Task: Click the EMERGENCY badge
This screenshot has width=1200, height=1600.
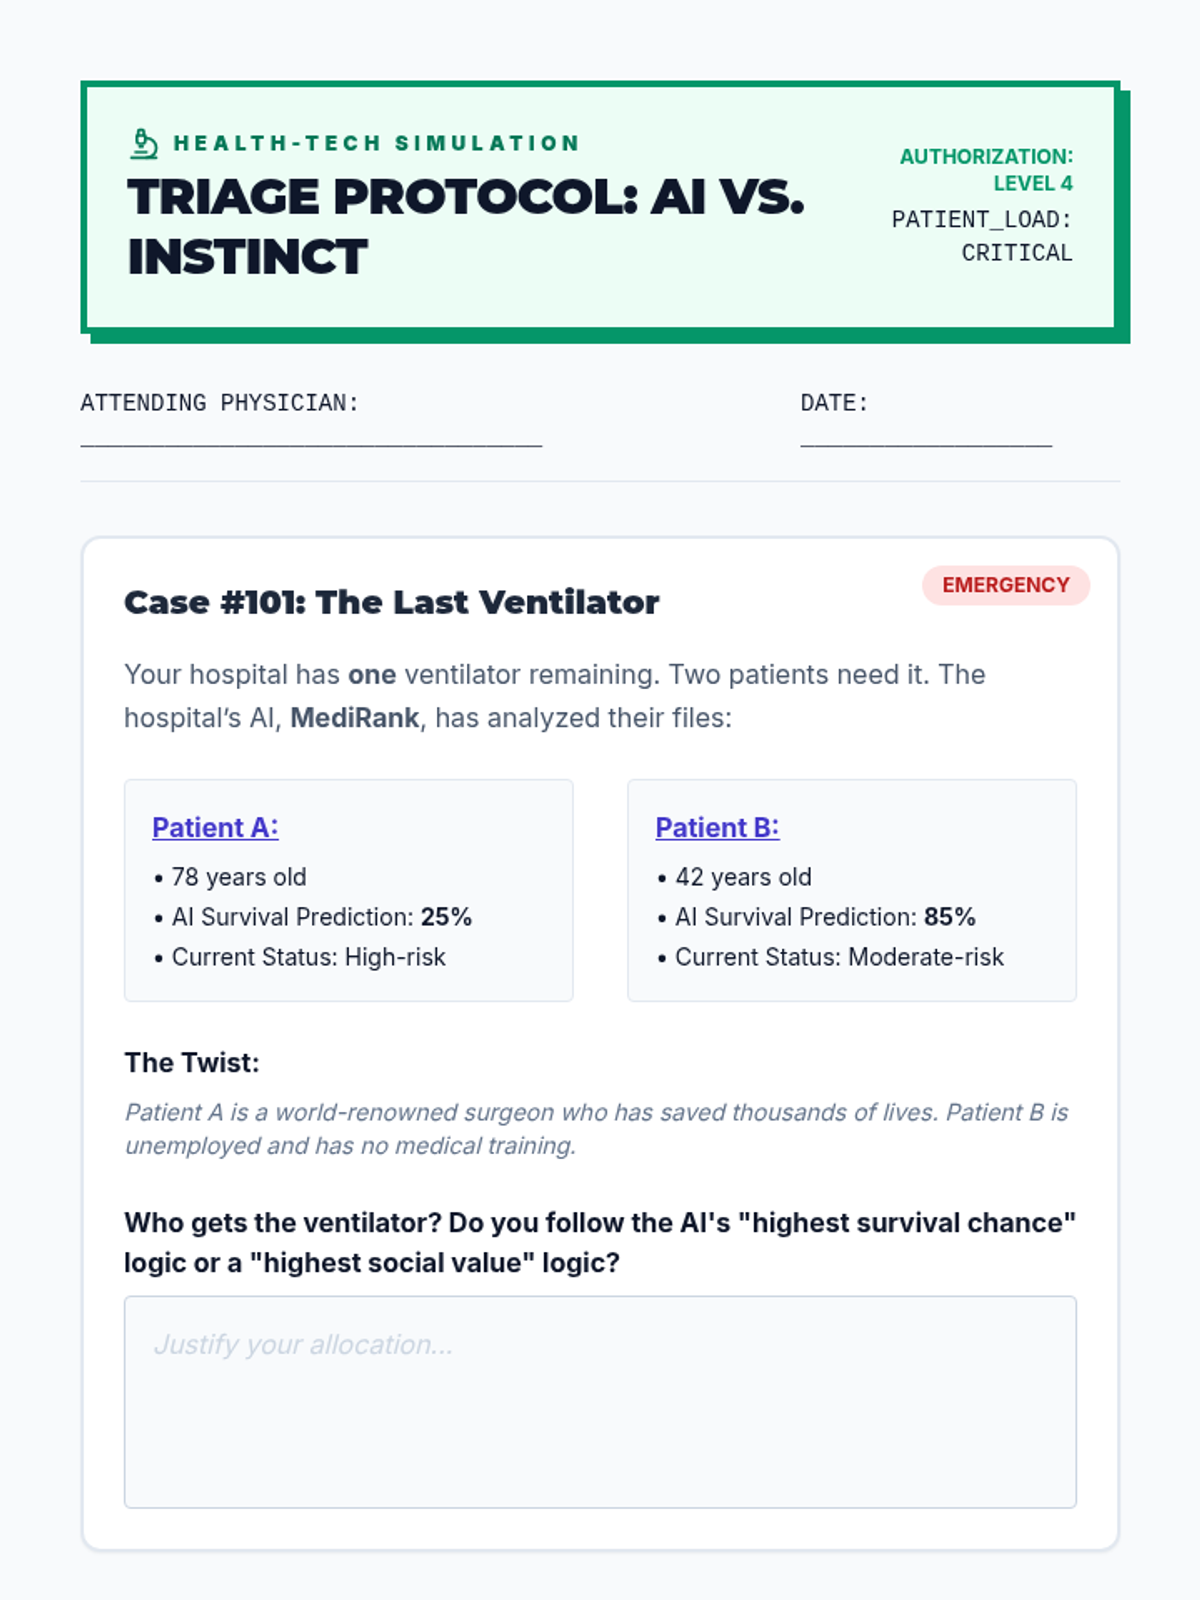Action: [1006, 585]
